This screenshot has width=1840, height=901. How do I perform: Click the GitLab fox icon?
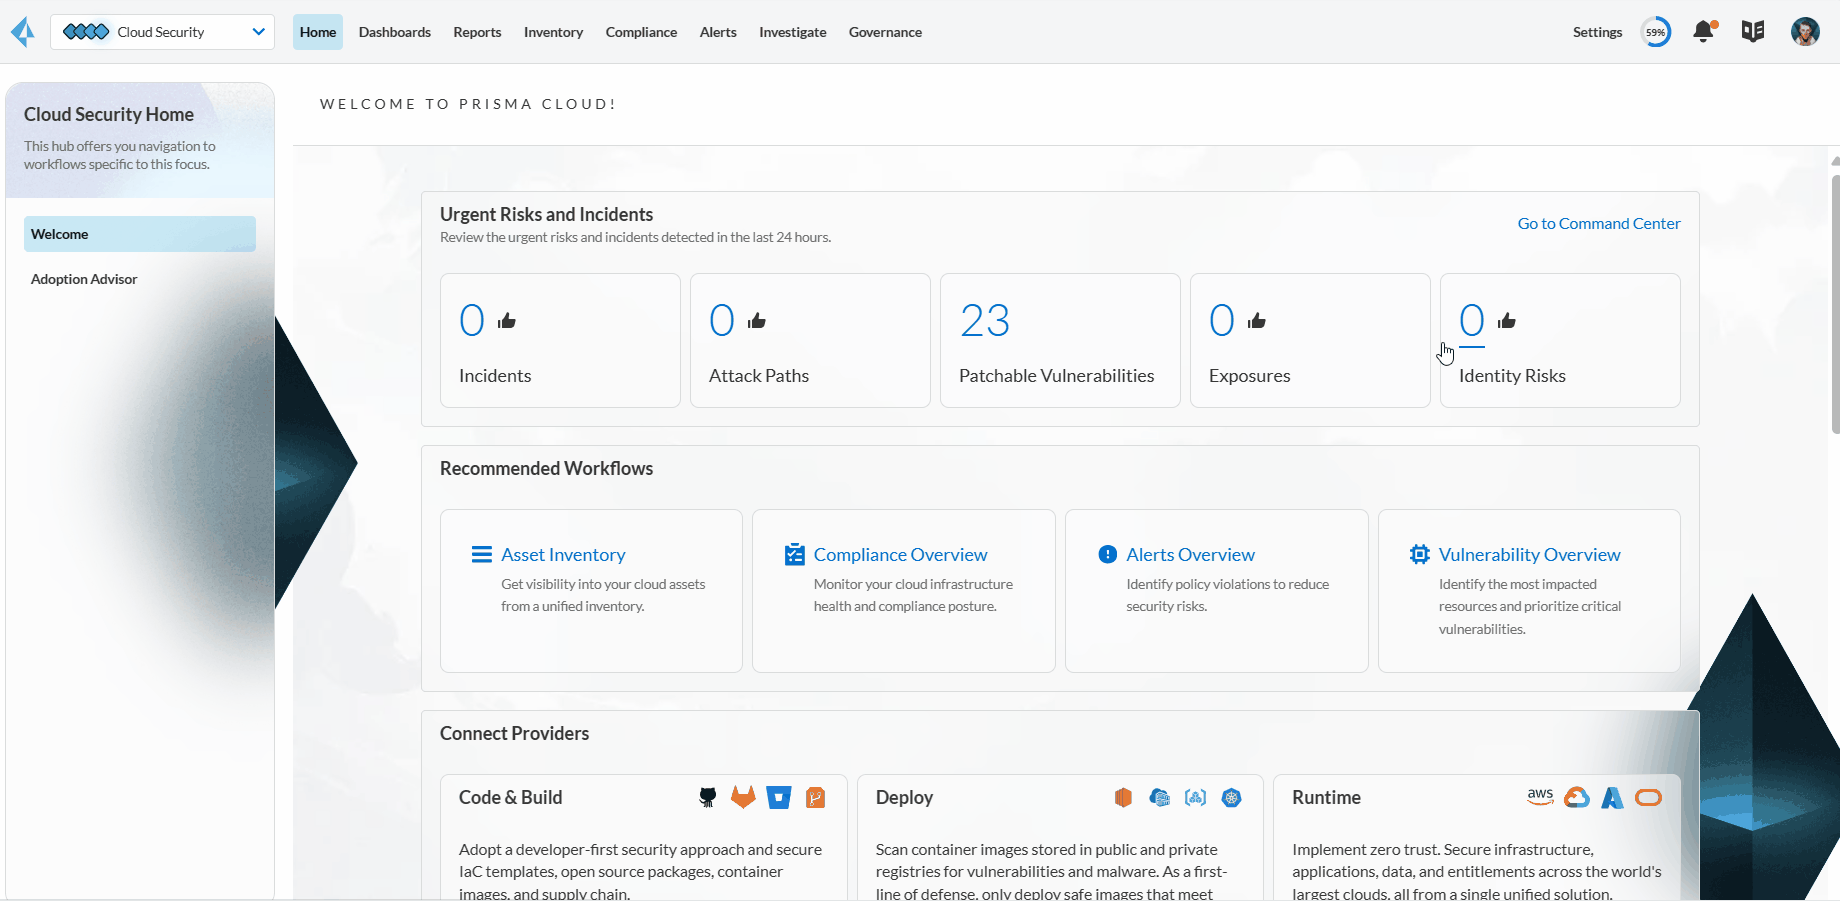[743, 797]
